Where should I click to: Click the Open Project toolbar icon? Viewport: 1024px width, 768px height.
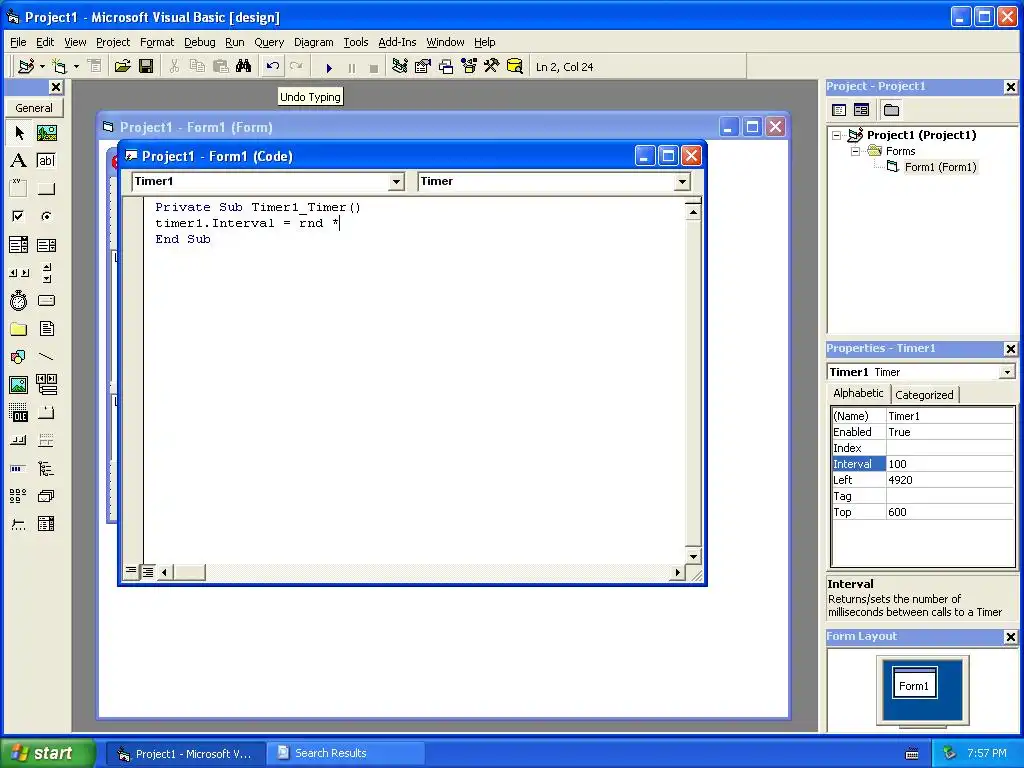pos(122,67)
